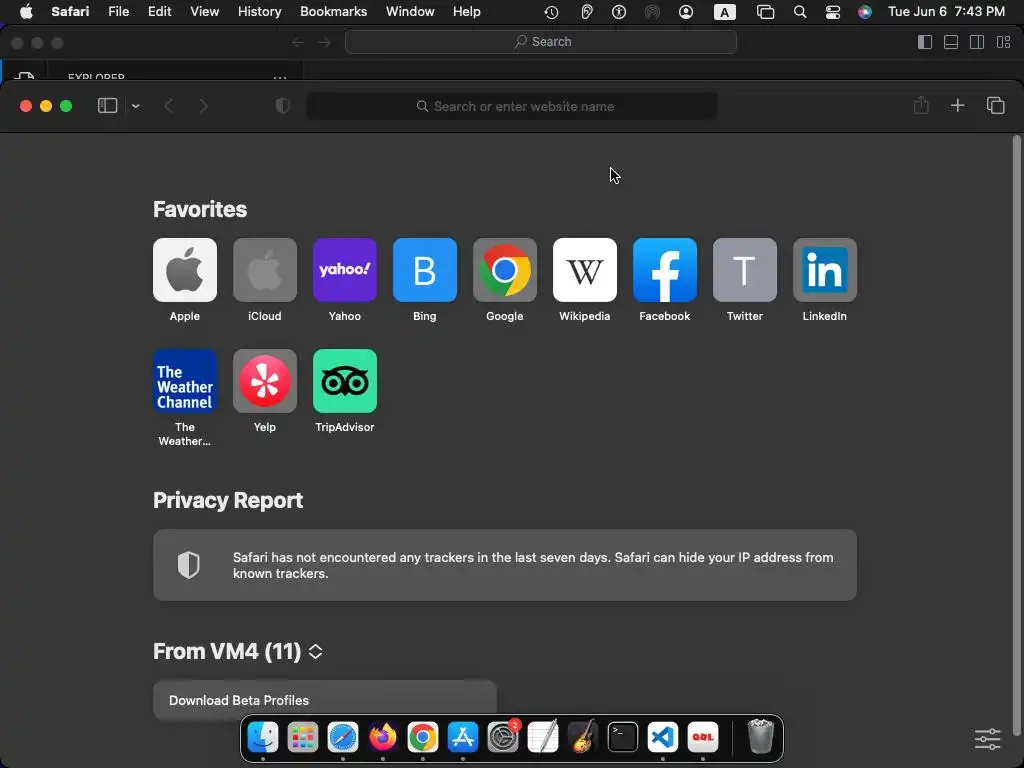1024x768 pixels.
Task: Open the Help menu
Action: [x=466, y=12]
